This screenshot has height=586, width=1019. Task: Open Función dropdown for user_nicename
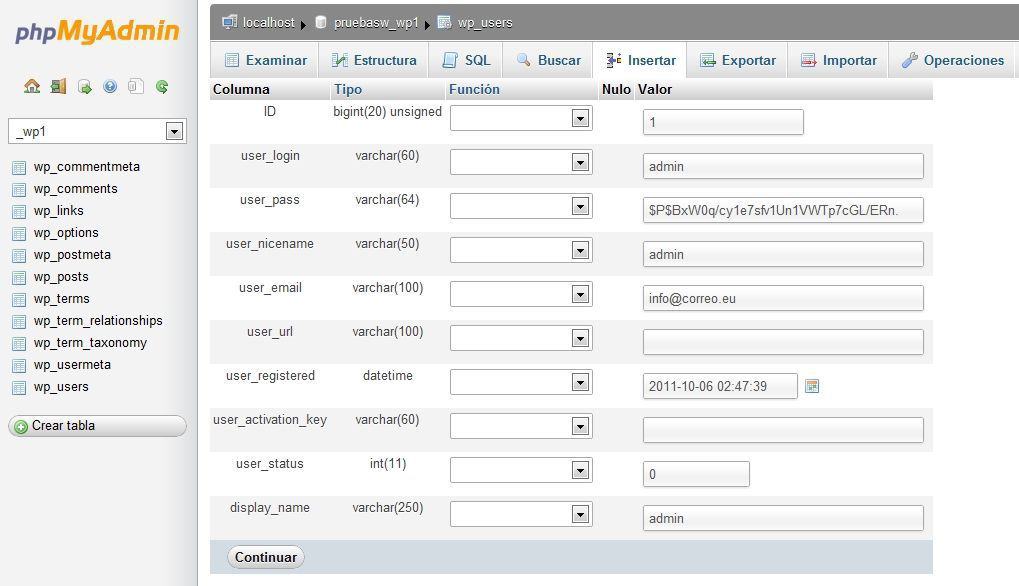[x=521, y=251]
